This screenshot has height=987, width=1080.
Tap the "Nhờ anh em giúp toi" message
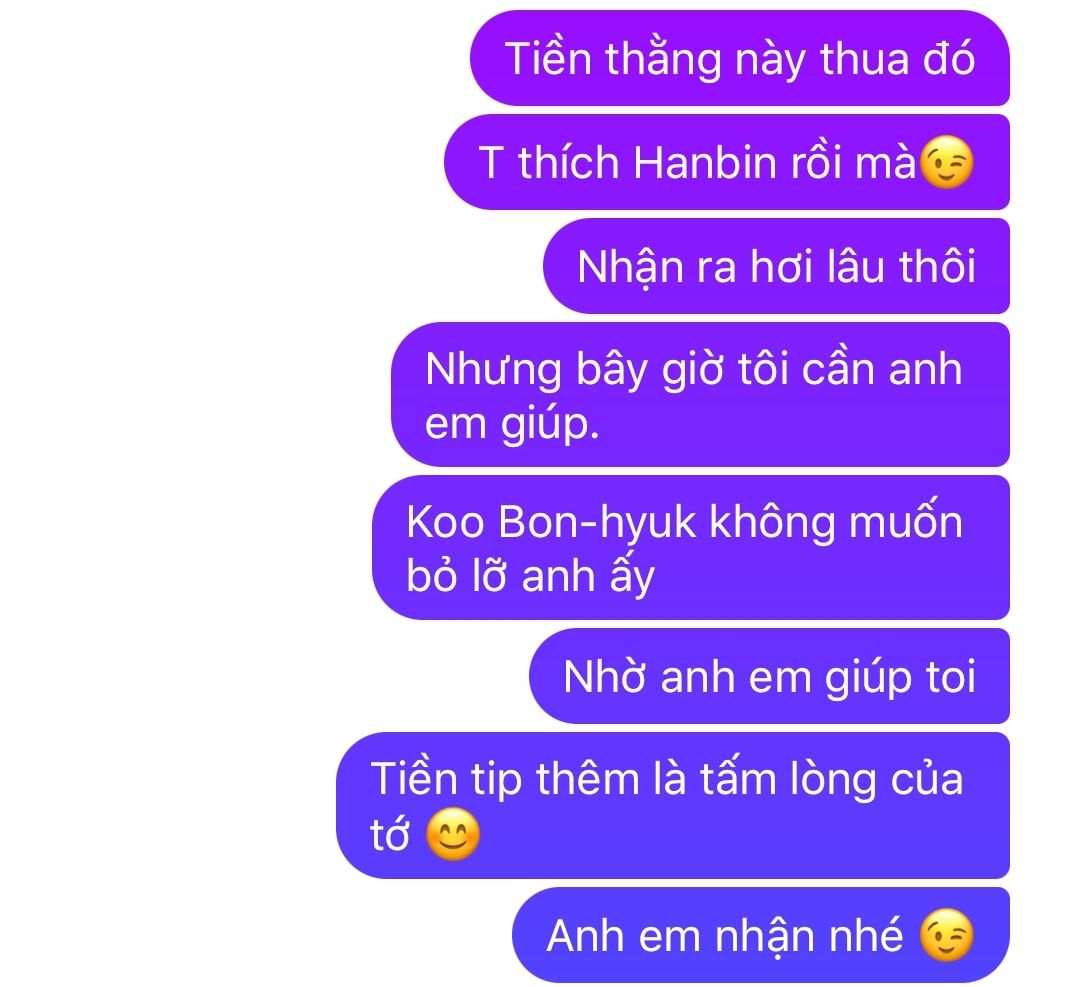[769, 676]
